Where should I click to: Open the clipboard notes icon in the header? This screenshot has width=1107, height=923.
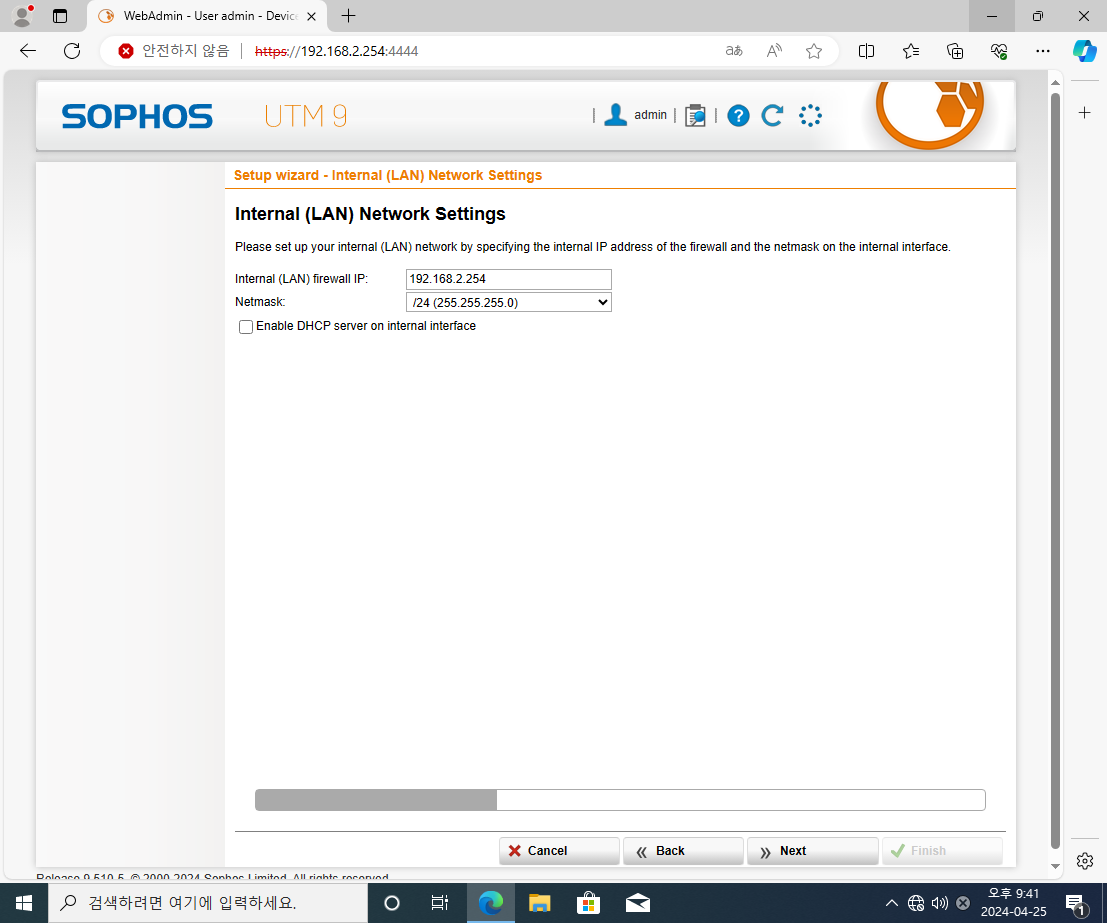695,115
